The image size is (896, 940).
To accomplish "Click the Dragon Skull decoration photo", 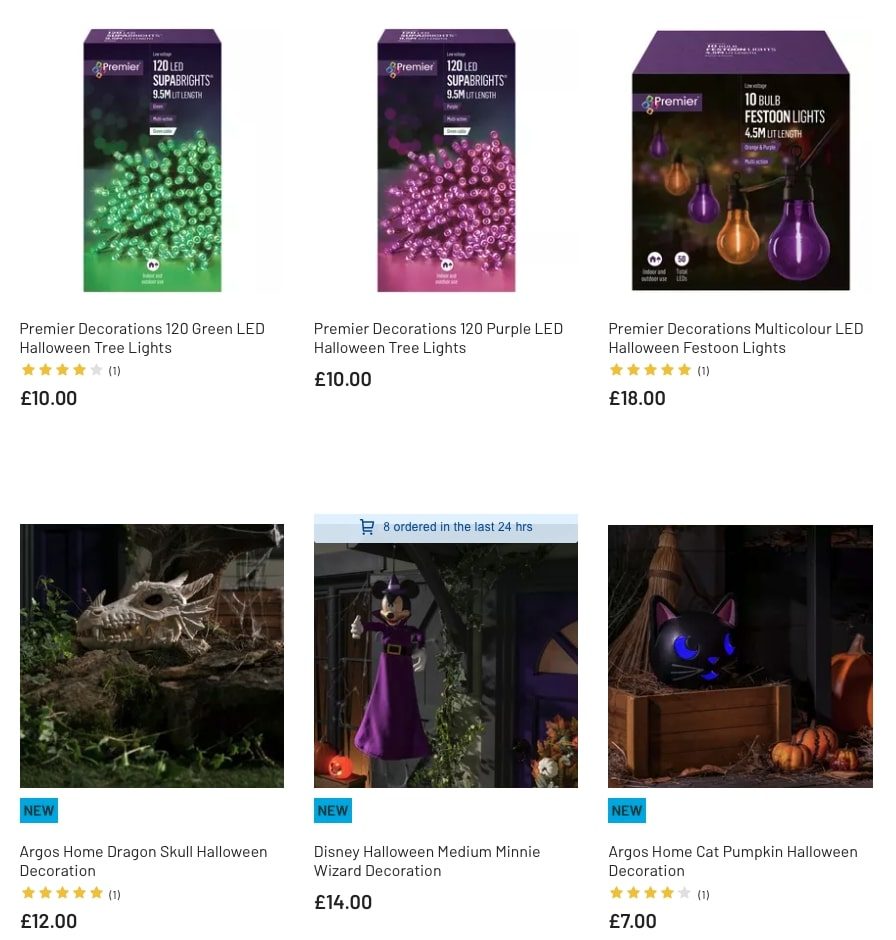I will click(151, 655).
